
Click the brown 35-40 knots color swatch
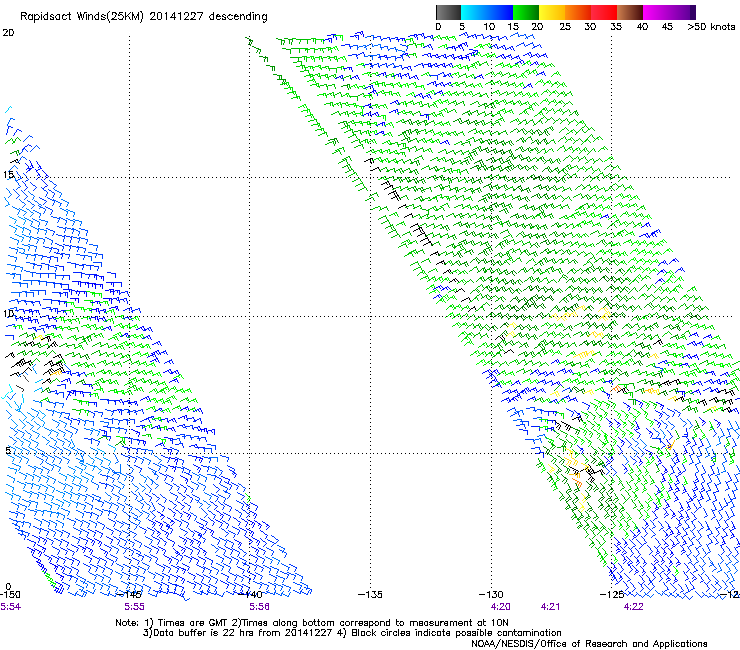(630, 12)
